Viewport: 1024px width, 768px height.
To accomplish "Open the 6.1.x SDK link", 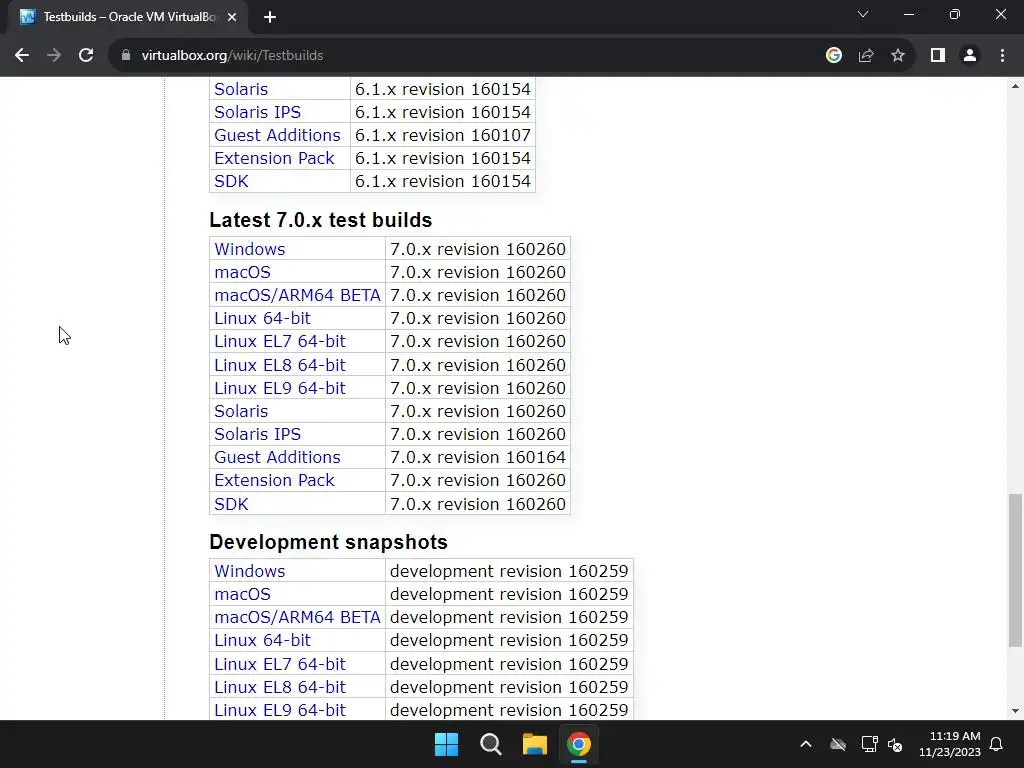I will pyautogui.click(x=231, y=182).
